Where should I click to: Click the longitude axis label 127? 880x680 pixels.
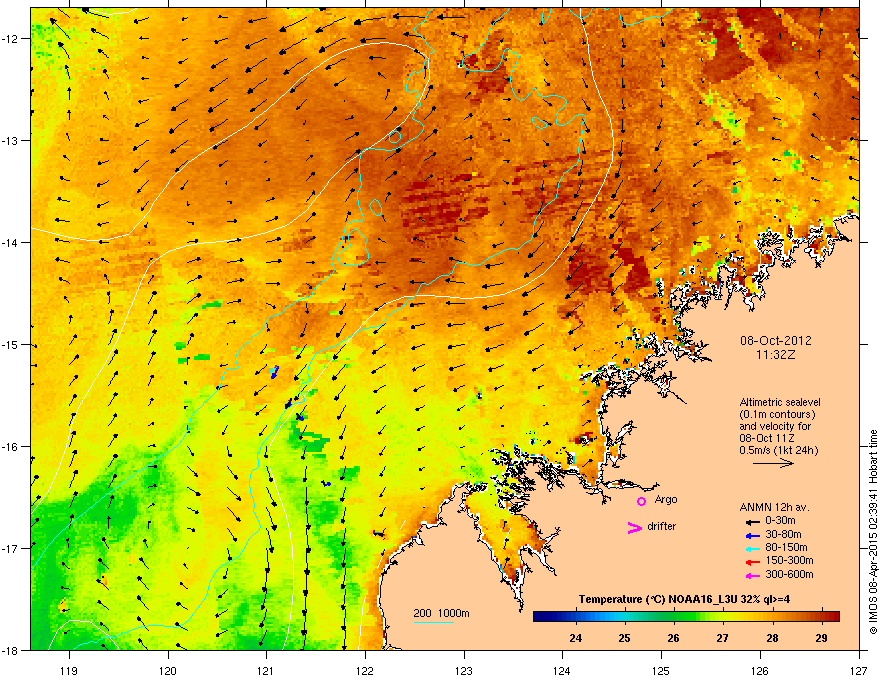(859, 670)
